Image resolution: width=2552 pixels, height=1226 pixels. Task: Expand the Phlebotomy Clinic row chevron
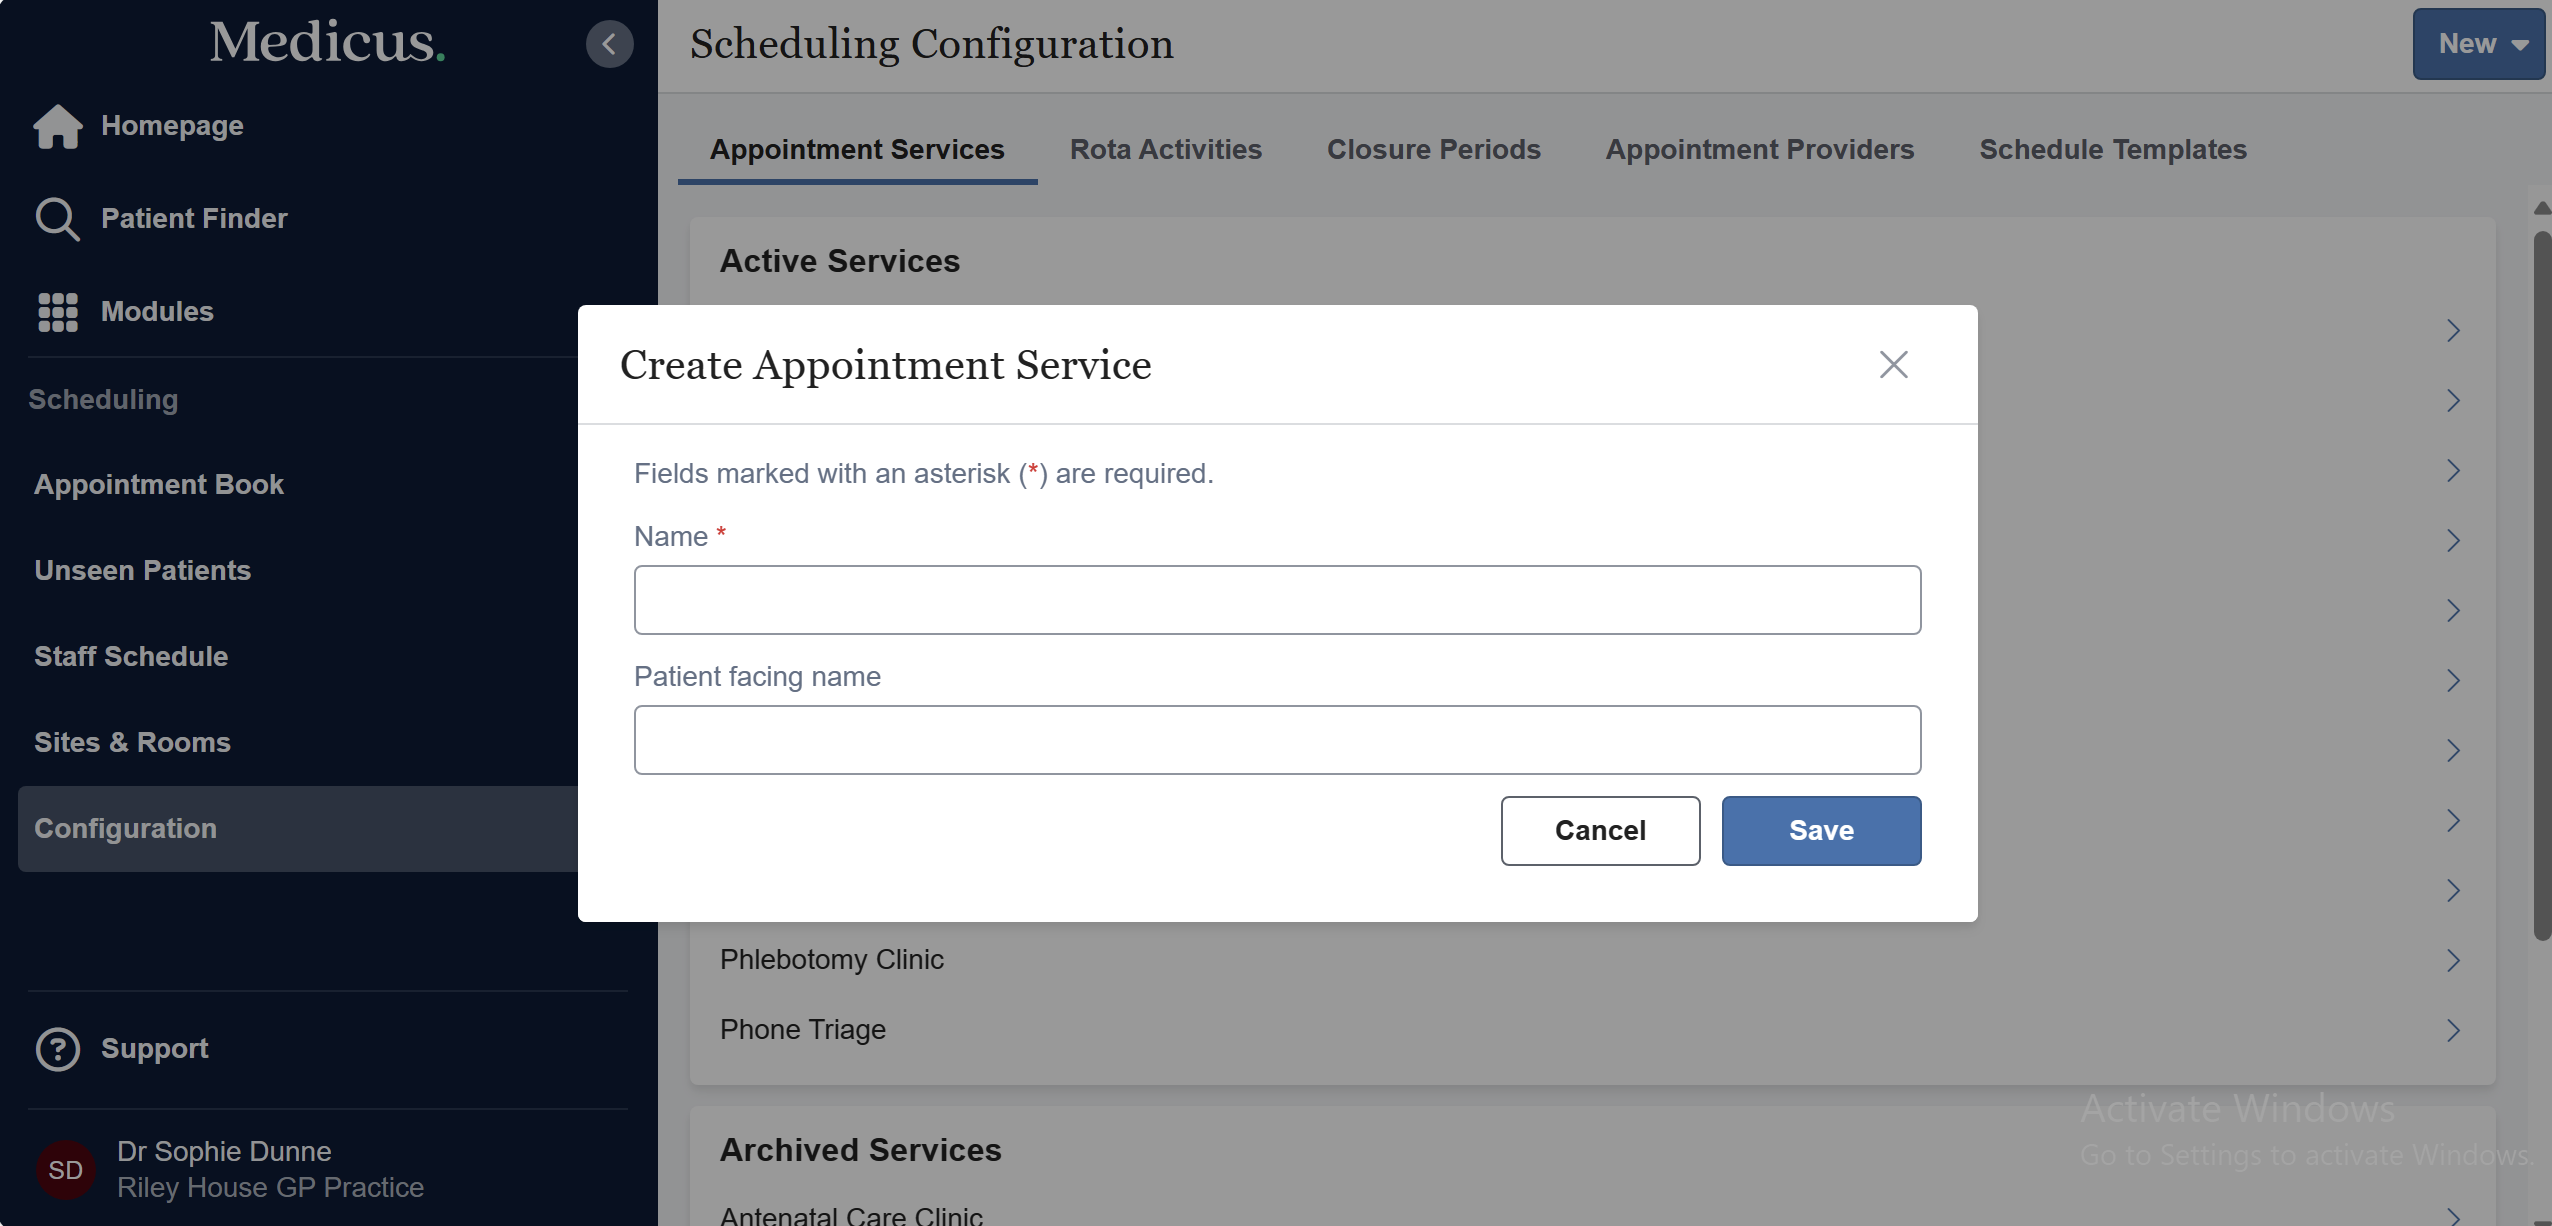2453,960
